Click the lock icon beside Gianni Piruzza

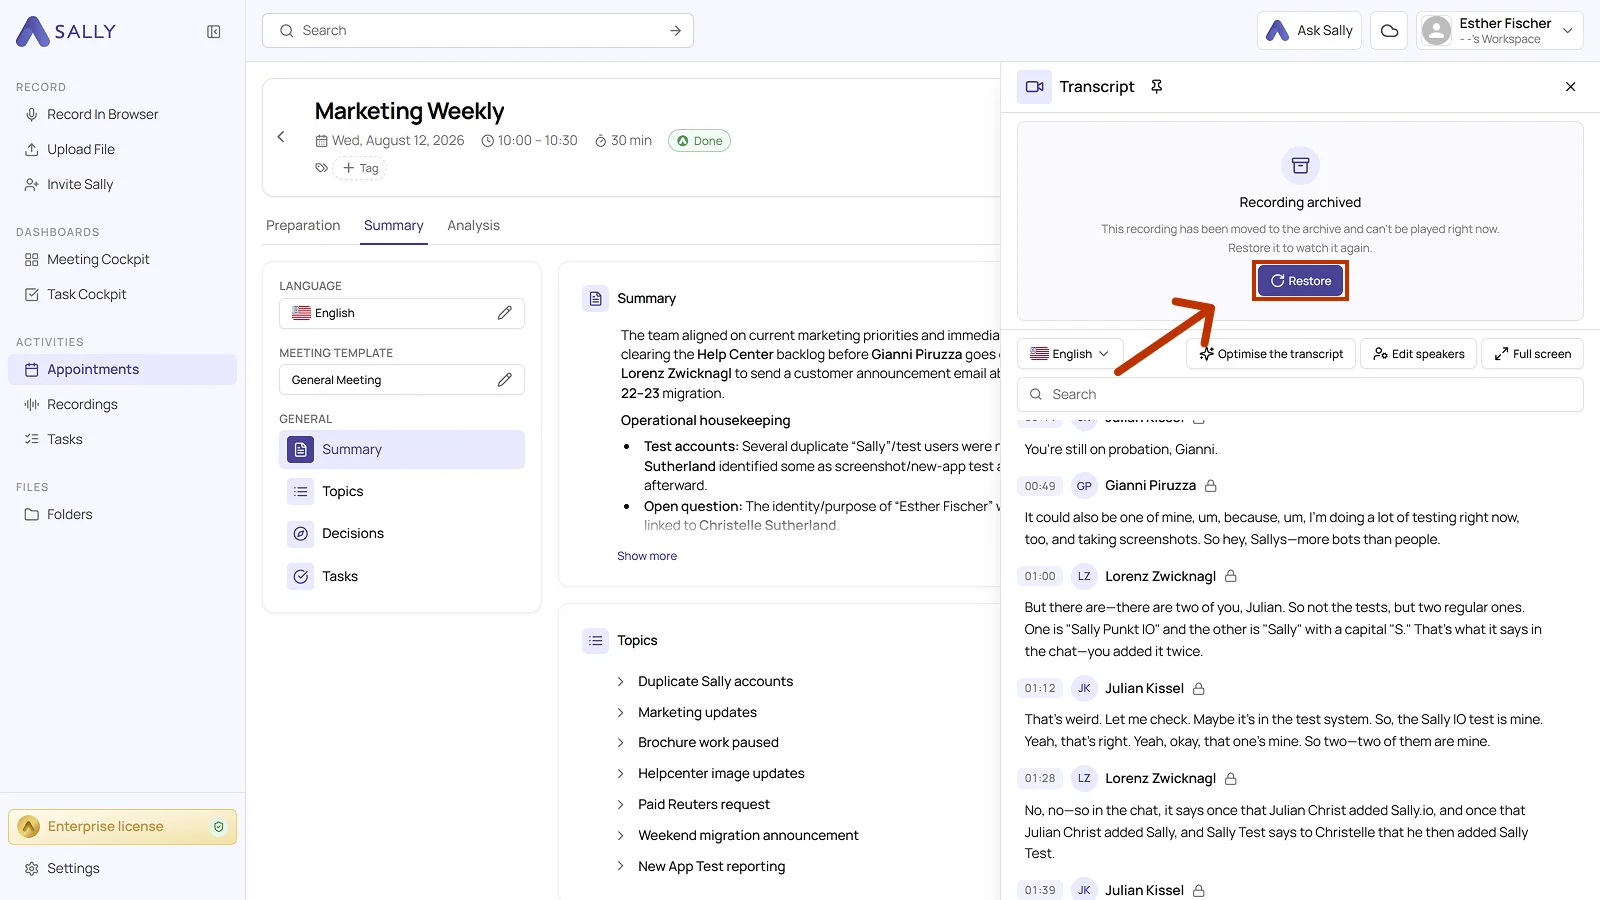(1211, 486)
